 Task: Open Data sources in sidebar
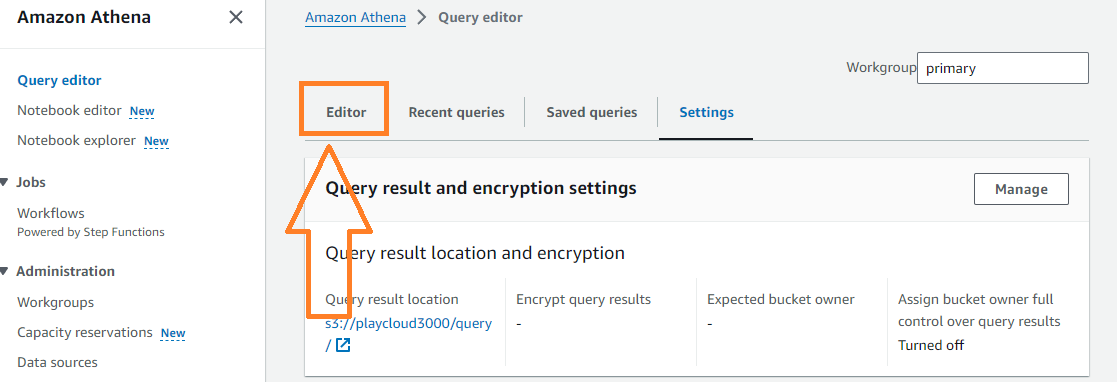(57, 362)
